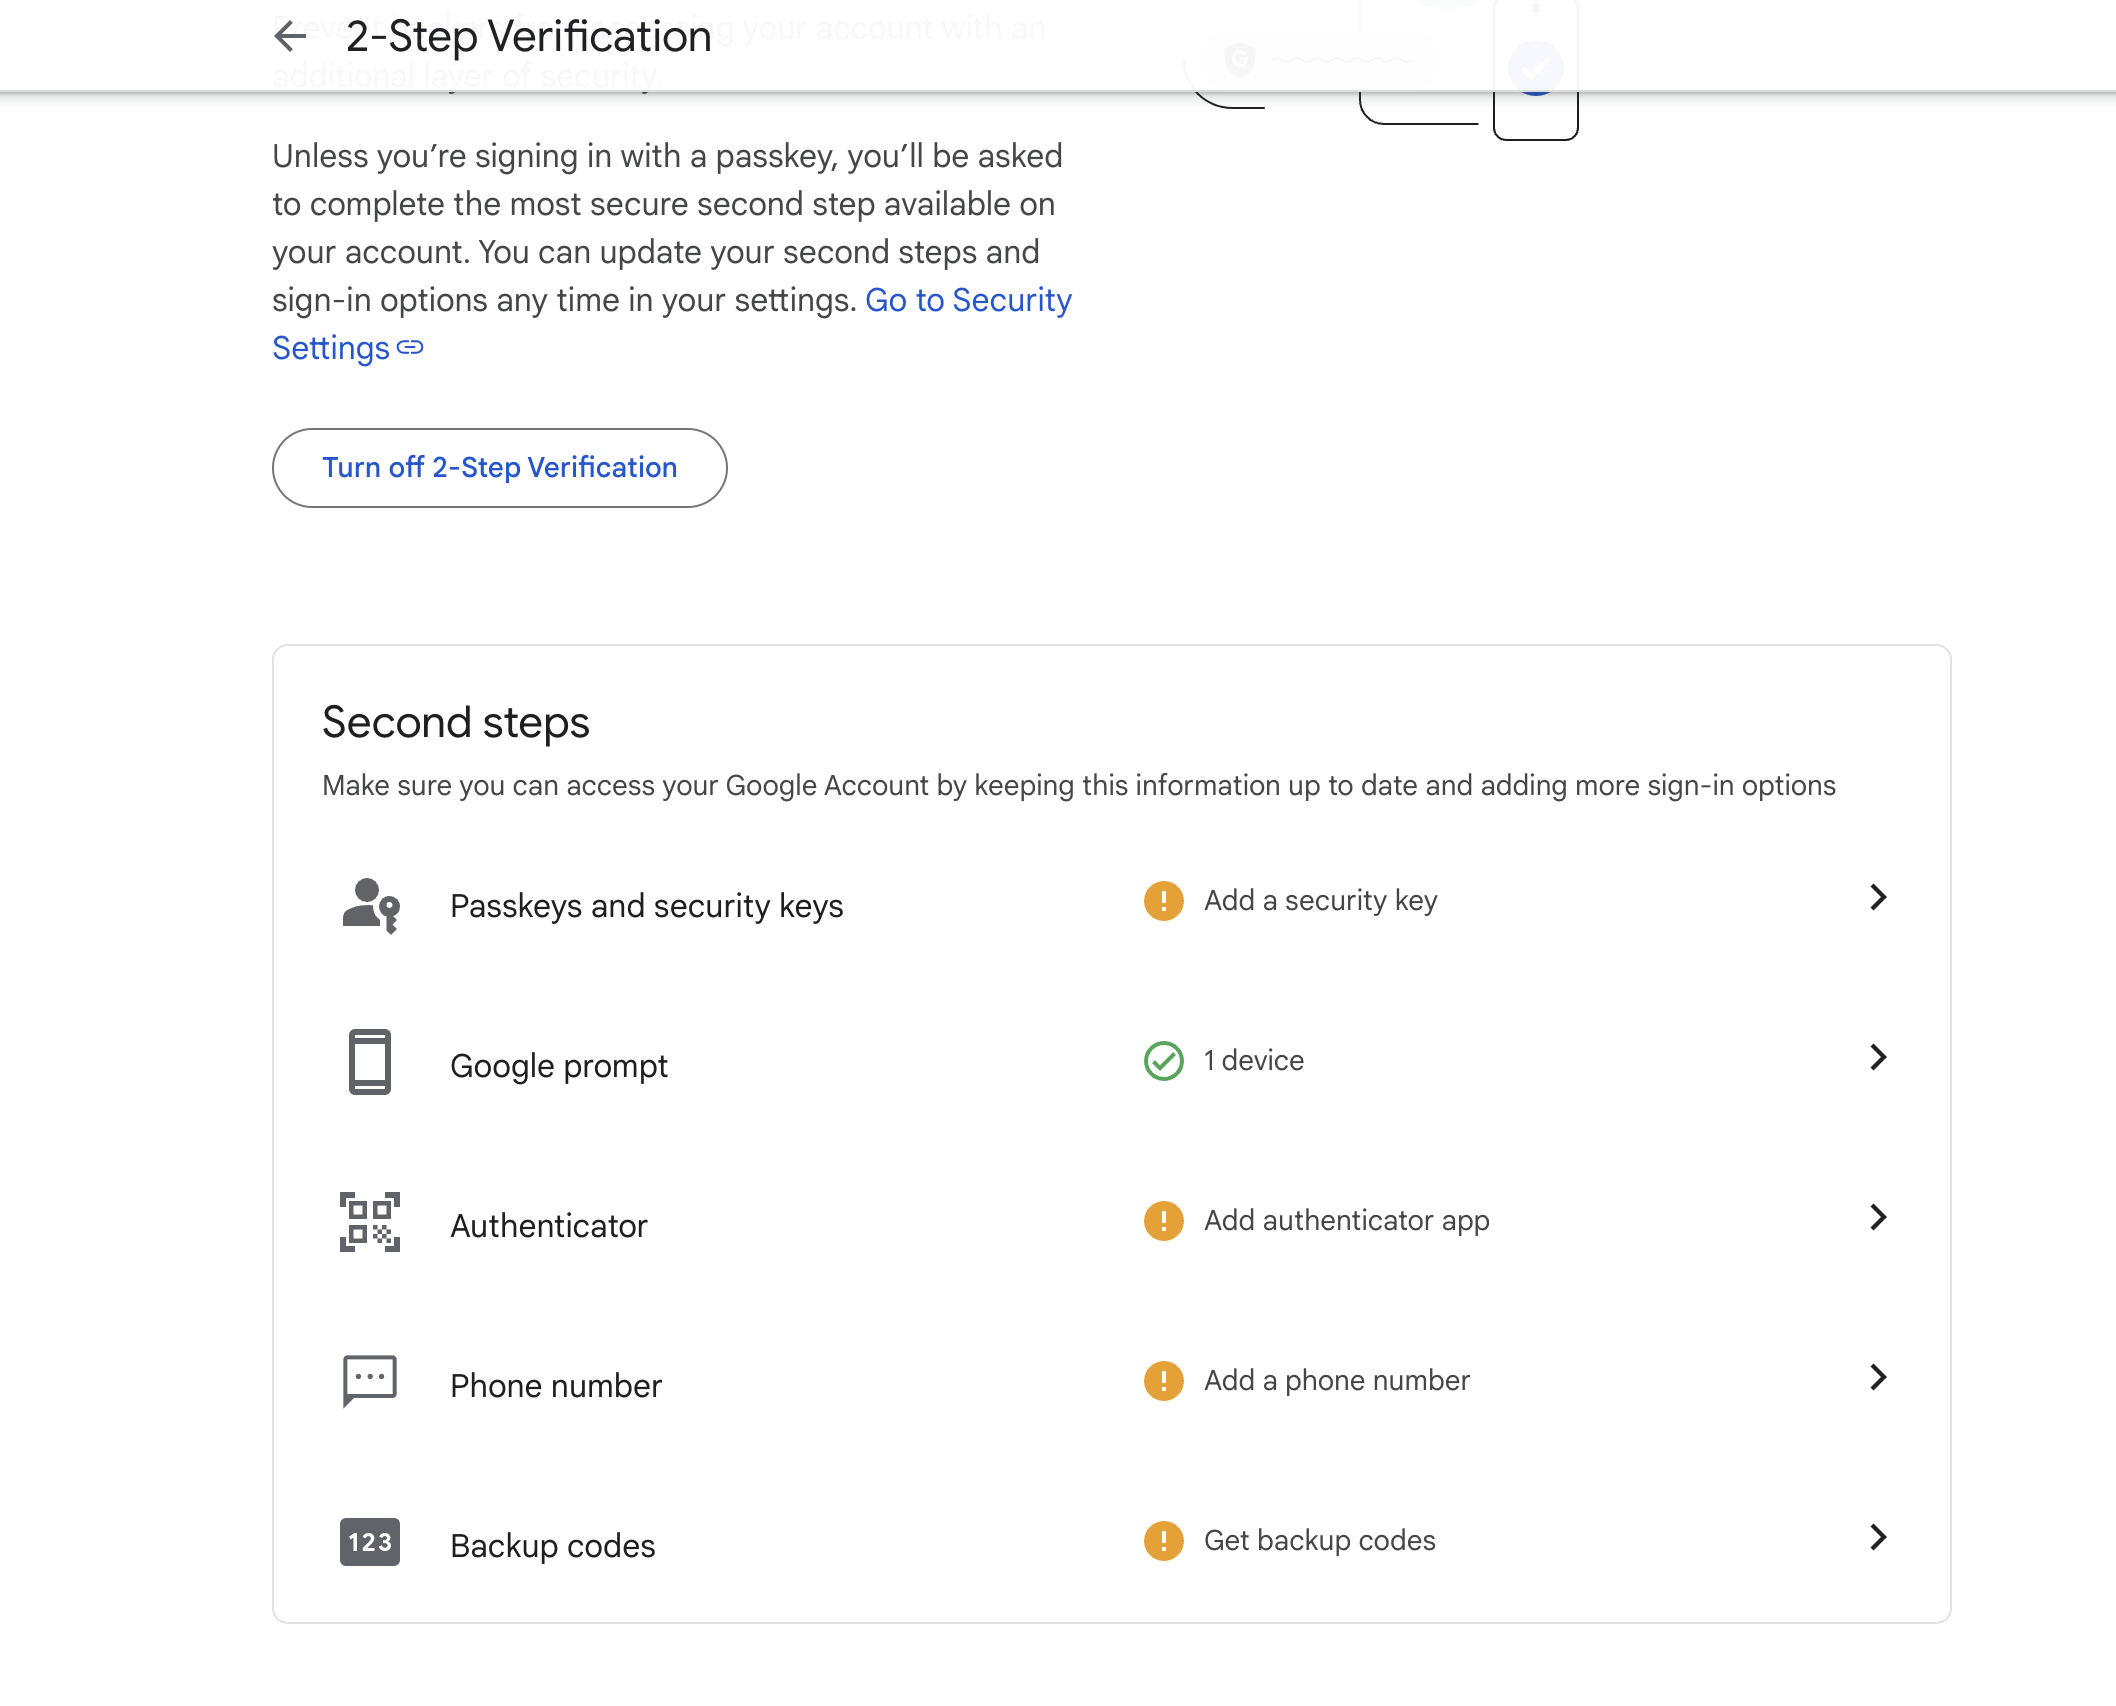Open the Authenticator label

pyautogui.click(x=549, y=1226)
